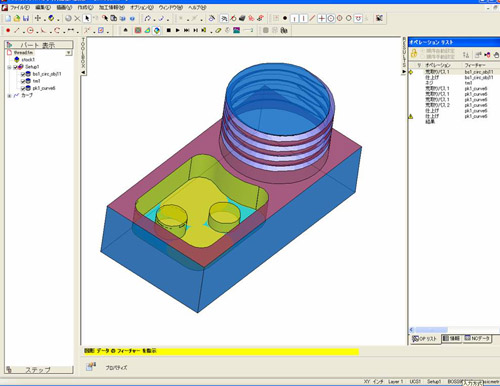
Task: Switch to the NCデータ tab
Action: [x=477, y=338]
